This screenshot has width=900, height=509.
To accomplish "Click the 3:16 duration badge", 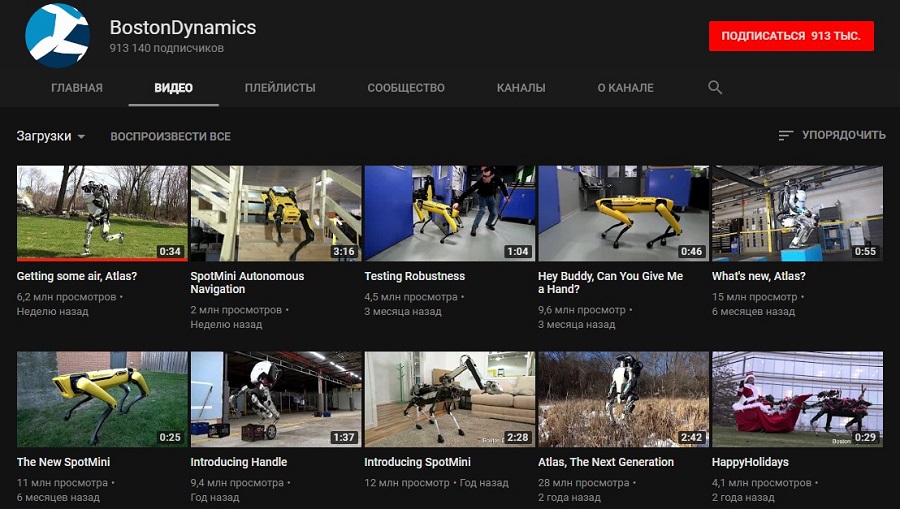I will point(344,251).
